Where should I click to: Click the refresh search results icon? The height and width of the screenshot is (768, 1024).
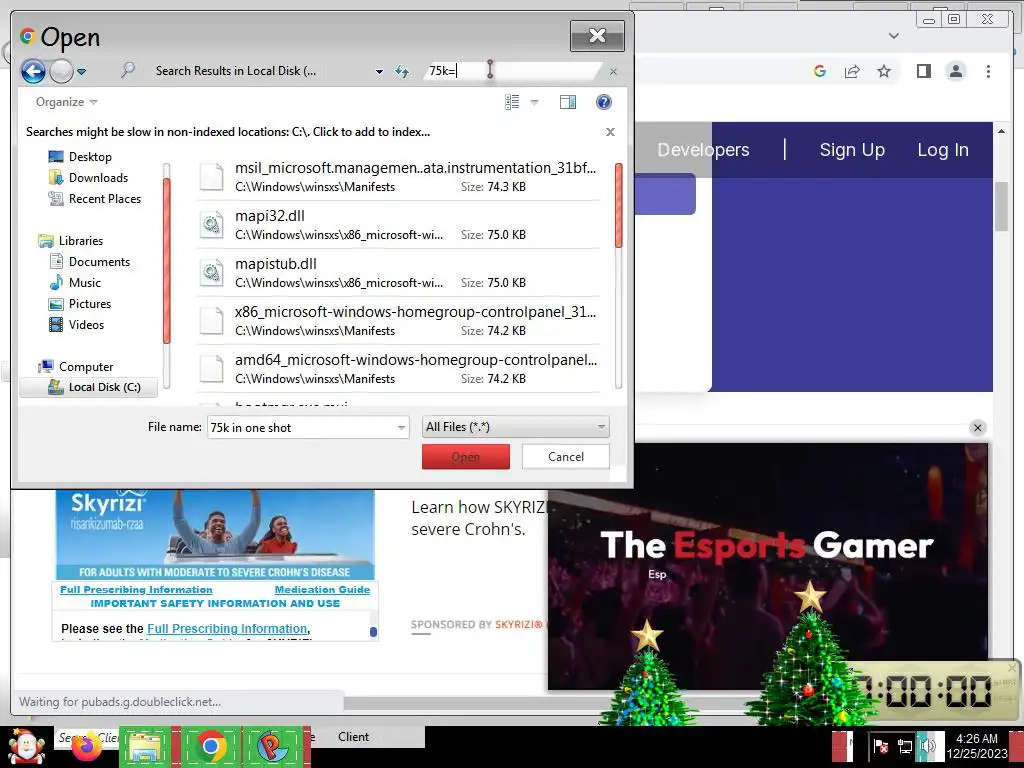coord(402,71)
